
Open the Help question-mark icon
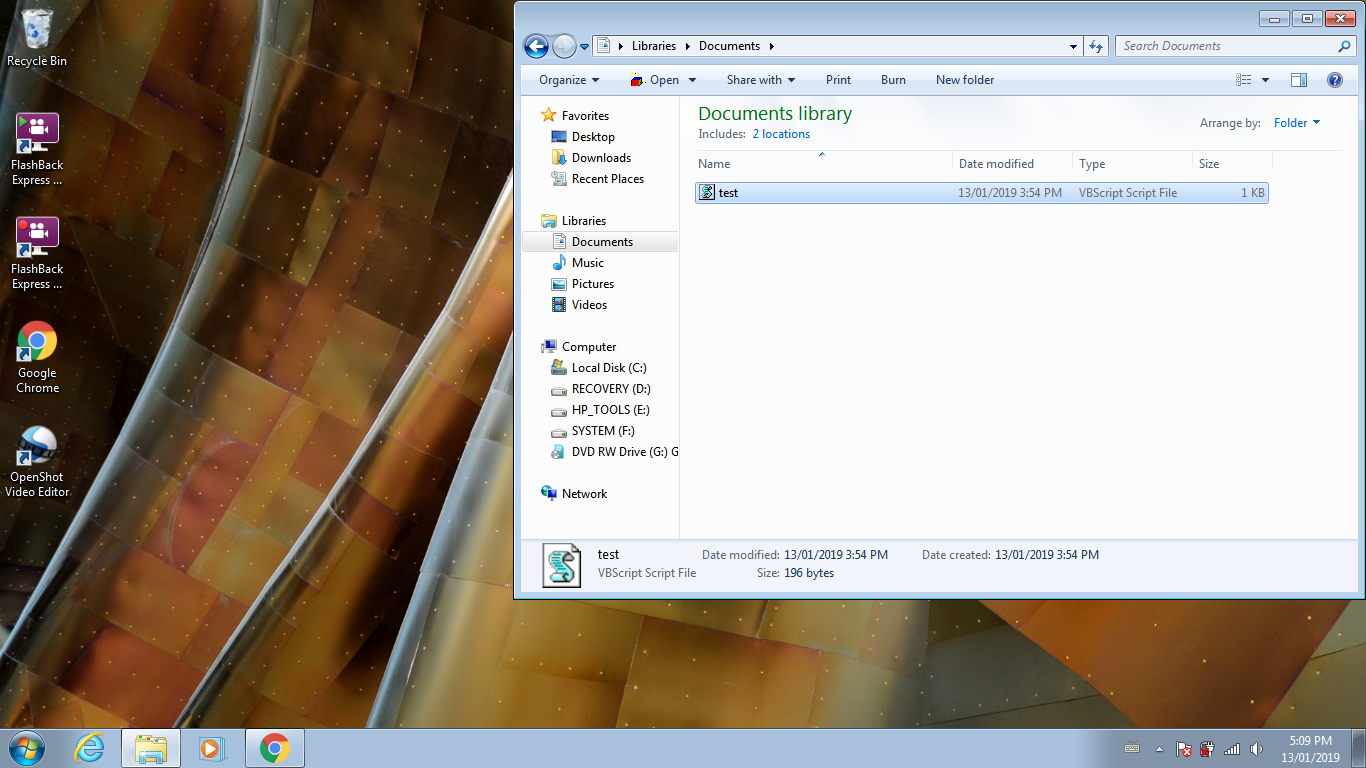(x=1335, y=79)
